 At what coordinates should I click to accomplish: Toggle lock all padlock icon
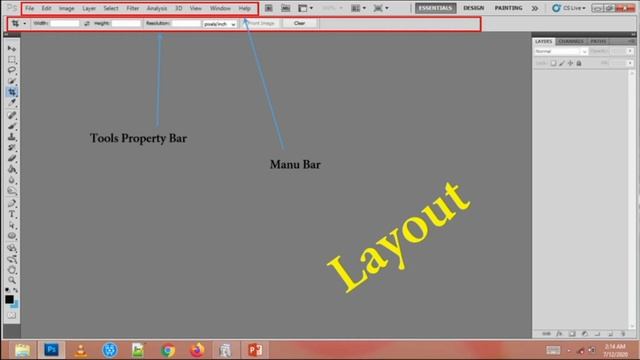579,63
